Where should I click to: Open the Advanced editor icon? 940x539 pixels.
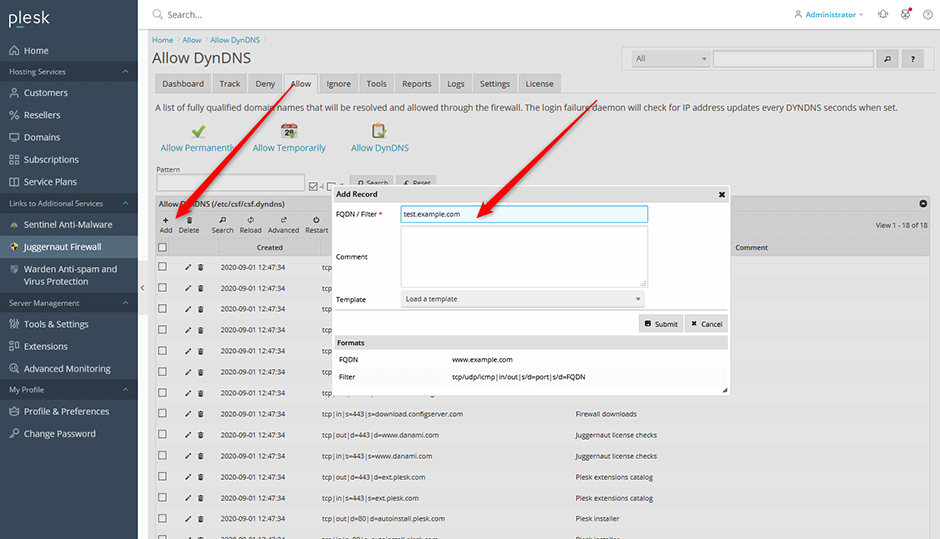coord(284,220)
